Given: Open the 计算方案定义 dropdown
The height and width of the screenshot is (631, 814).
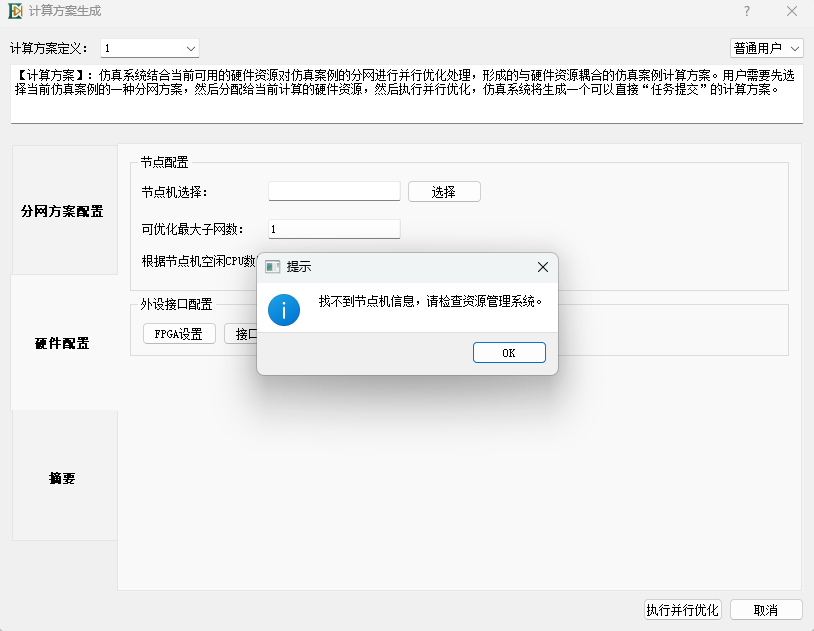Looking at the screenshot, I should (150, 48).
